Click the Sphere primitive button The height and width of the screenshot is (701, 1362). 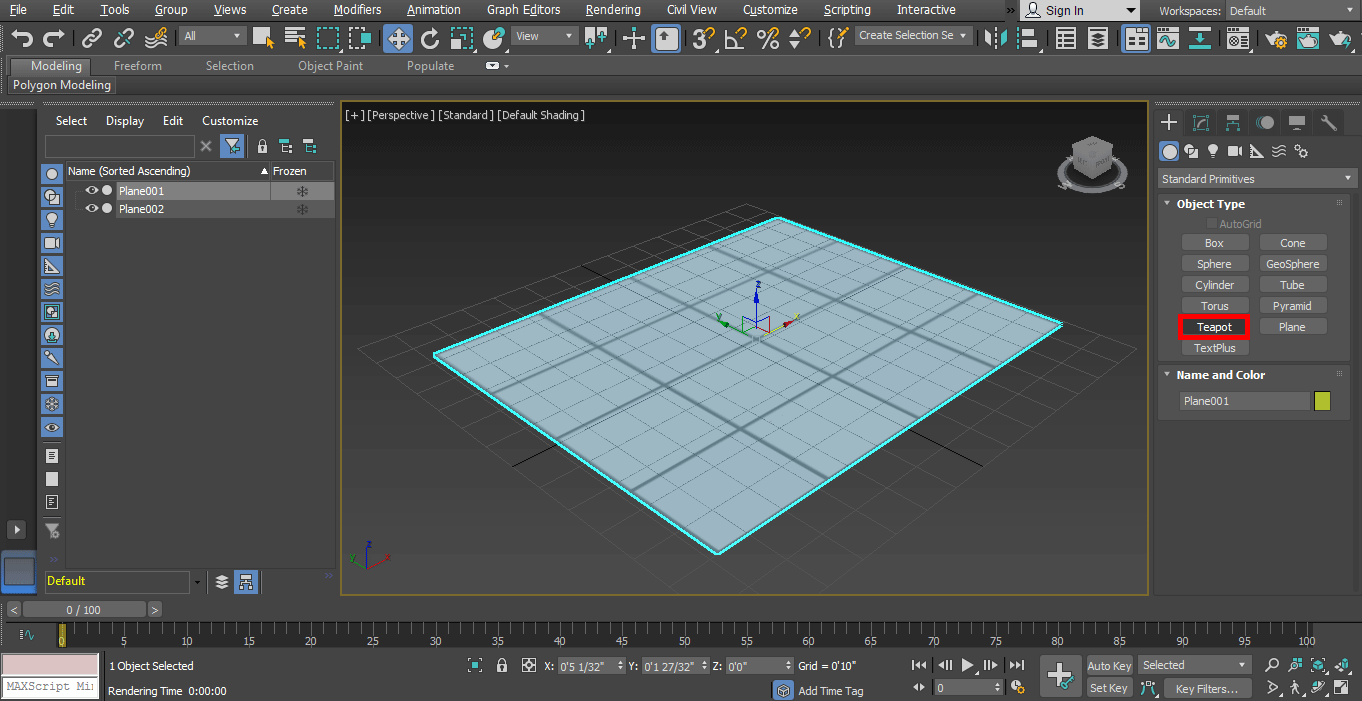1214,264
